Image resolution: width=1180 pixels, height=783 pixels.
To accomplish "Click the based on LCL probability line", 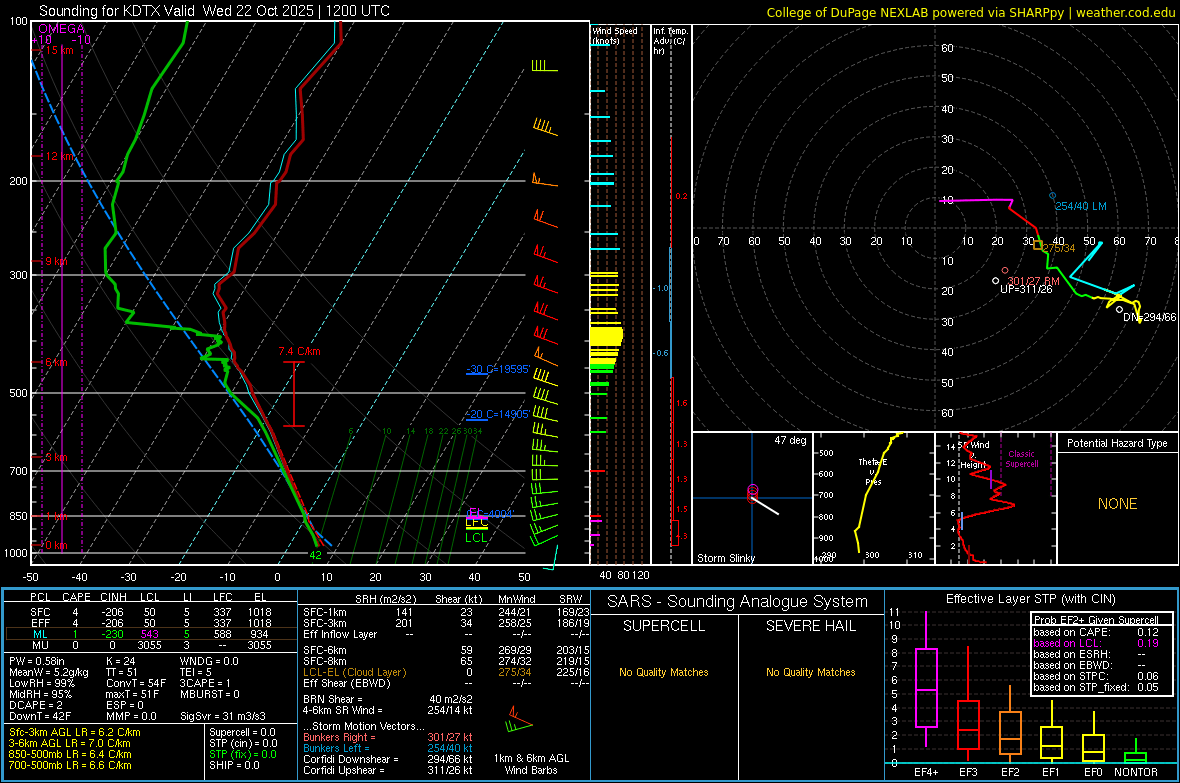I will [x=1096, y=643].
